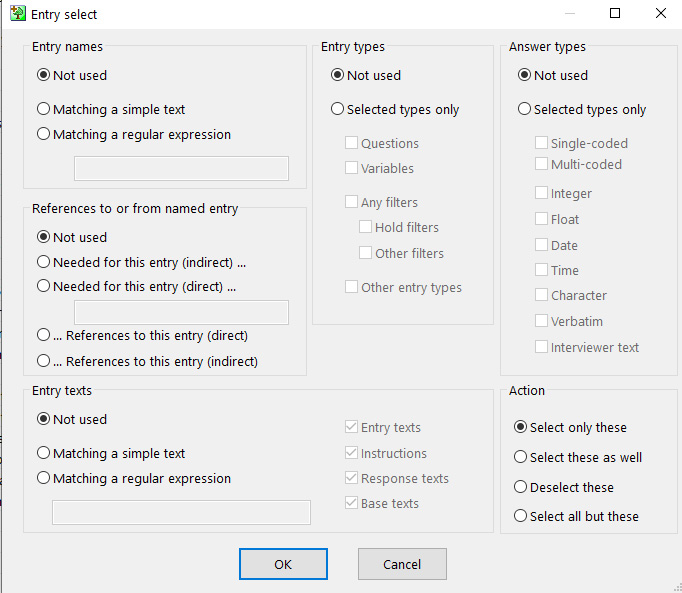
Task: Select 'References to this entry (indirect)' option
Action: coord(43,361)
